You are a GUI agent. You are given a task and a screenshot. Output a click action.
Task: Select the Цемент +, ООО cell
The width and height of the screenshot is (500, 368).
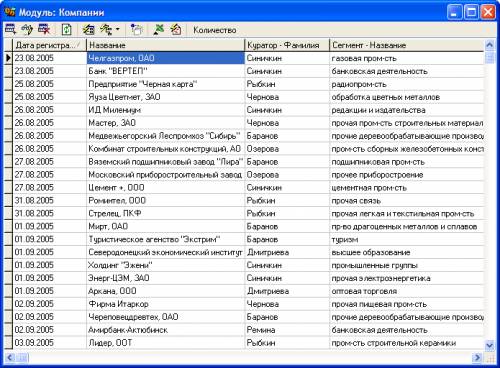click(166, 188)
